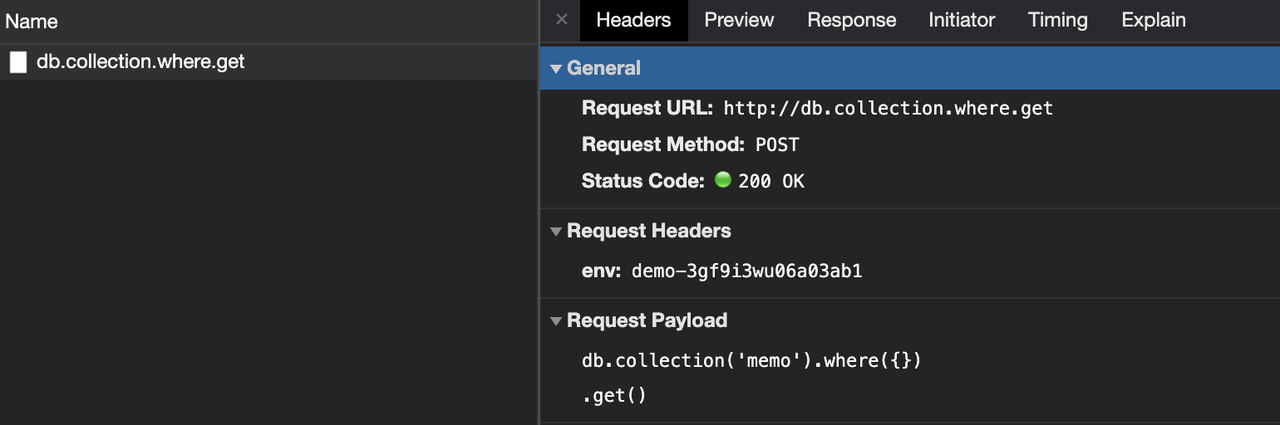Switch to the Headers tab
The height and width of the screenshot is (425, 1280).
[633, 20]
